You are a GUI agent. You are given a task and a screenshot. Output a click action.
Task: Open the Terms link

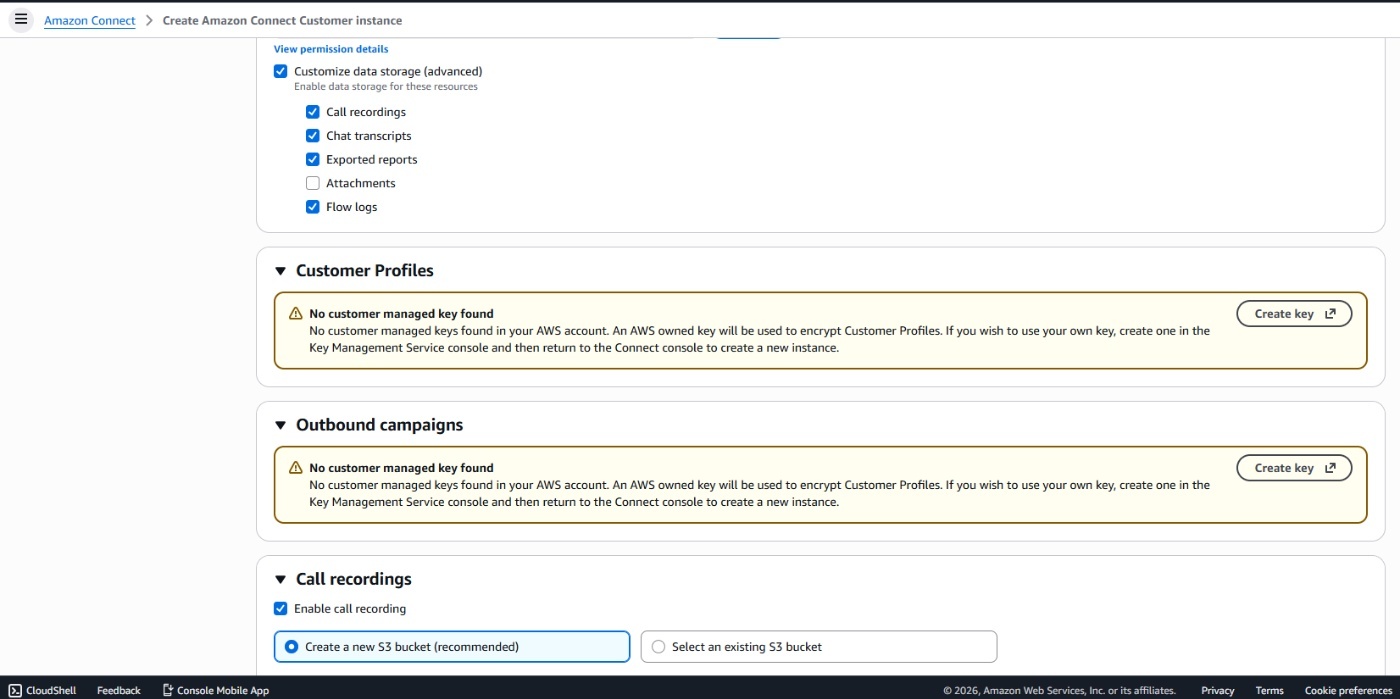[x=1269, y=690]
